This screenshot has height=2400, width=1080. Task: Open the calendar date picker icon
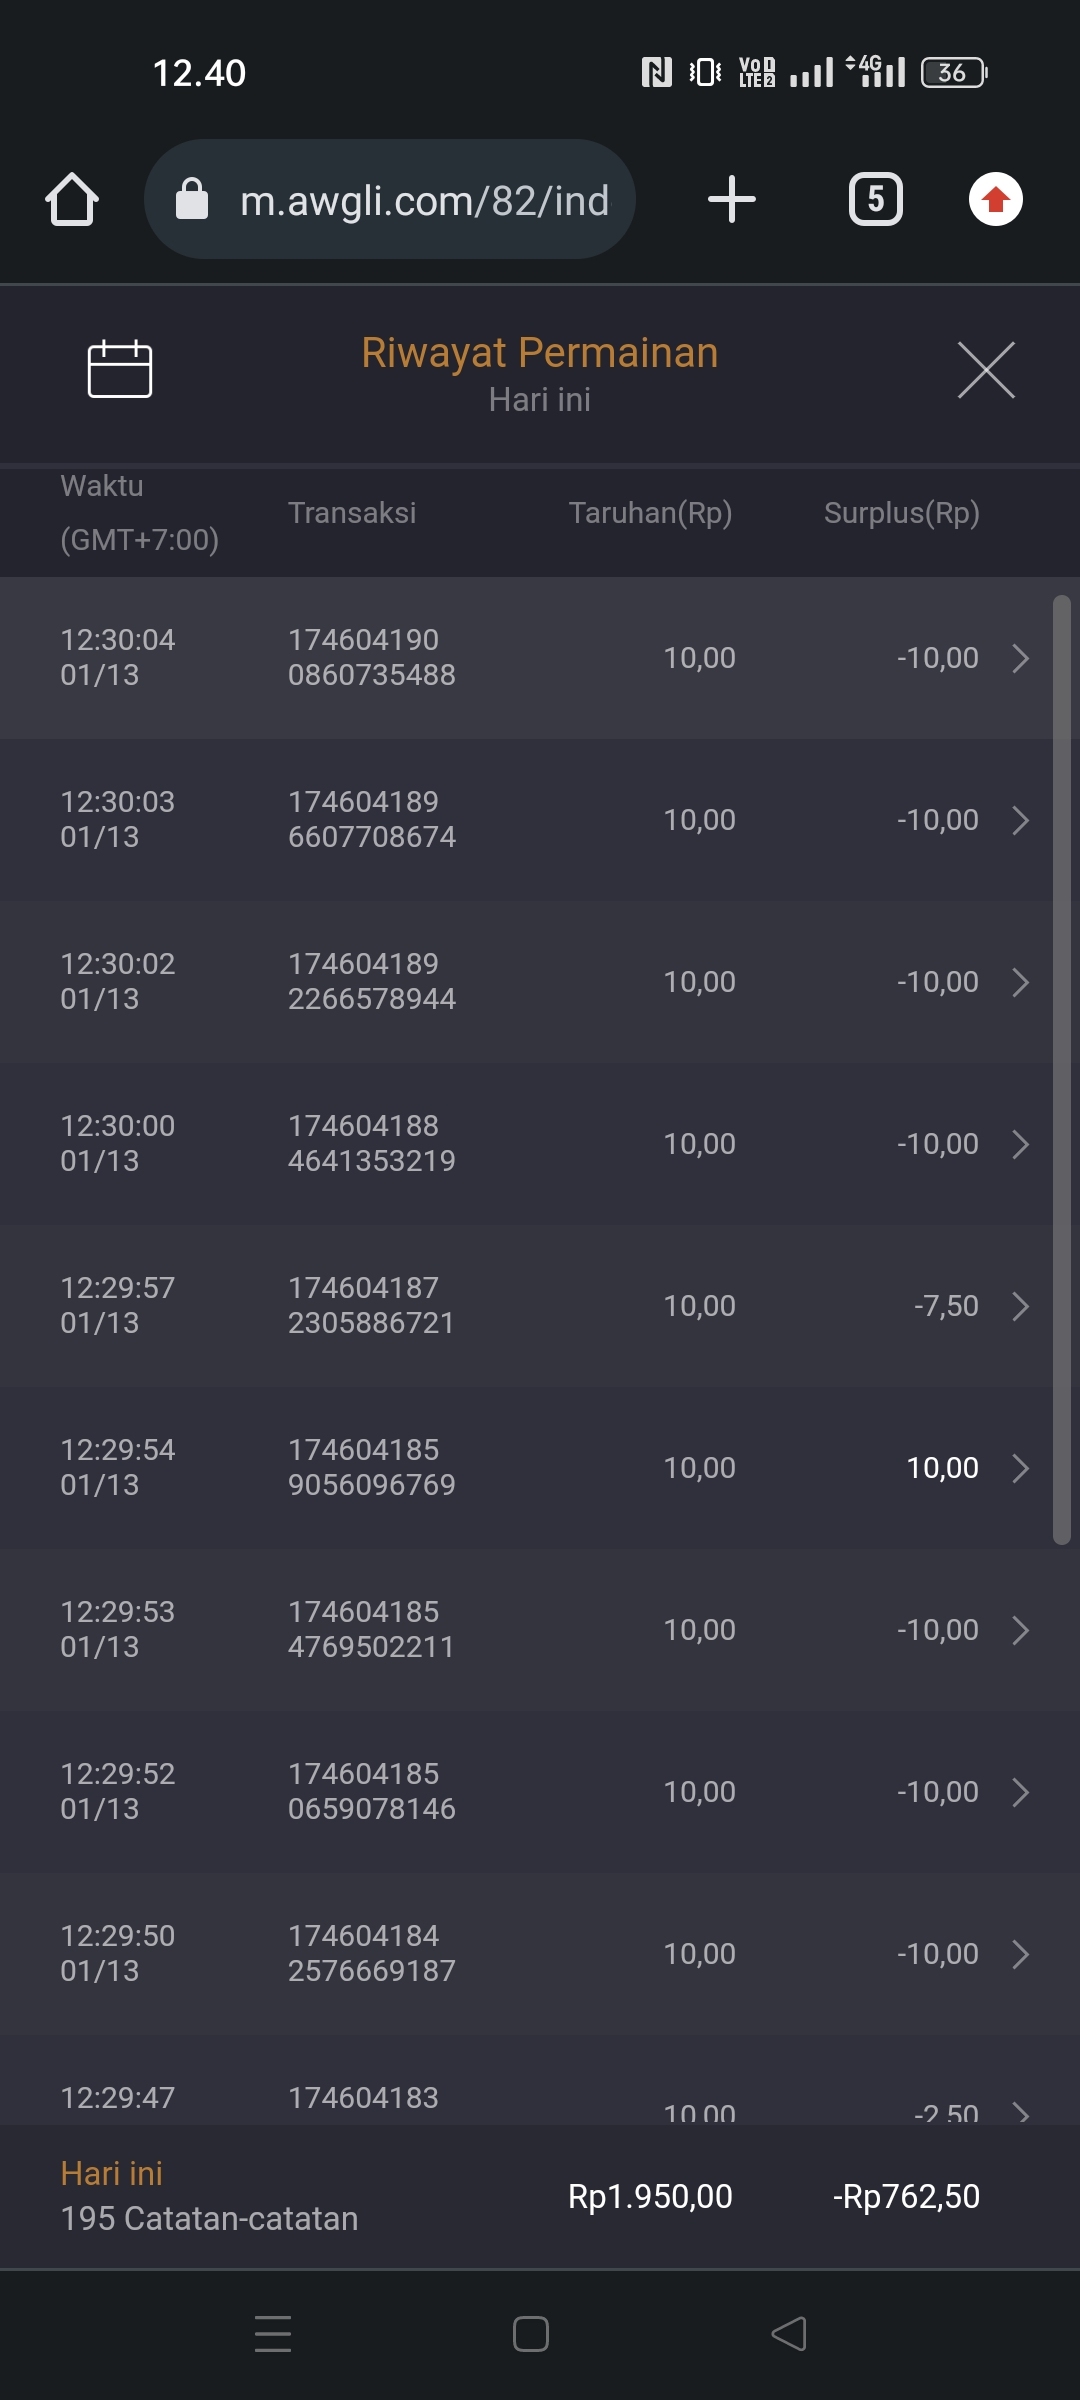120,369
